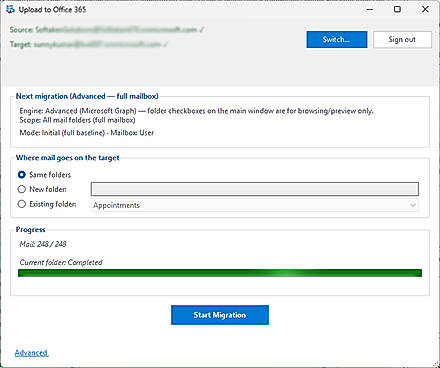Click the 'Mail: 248 / 248' progress text

43,244
